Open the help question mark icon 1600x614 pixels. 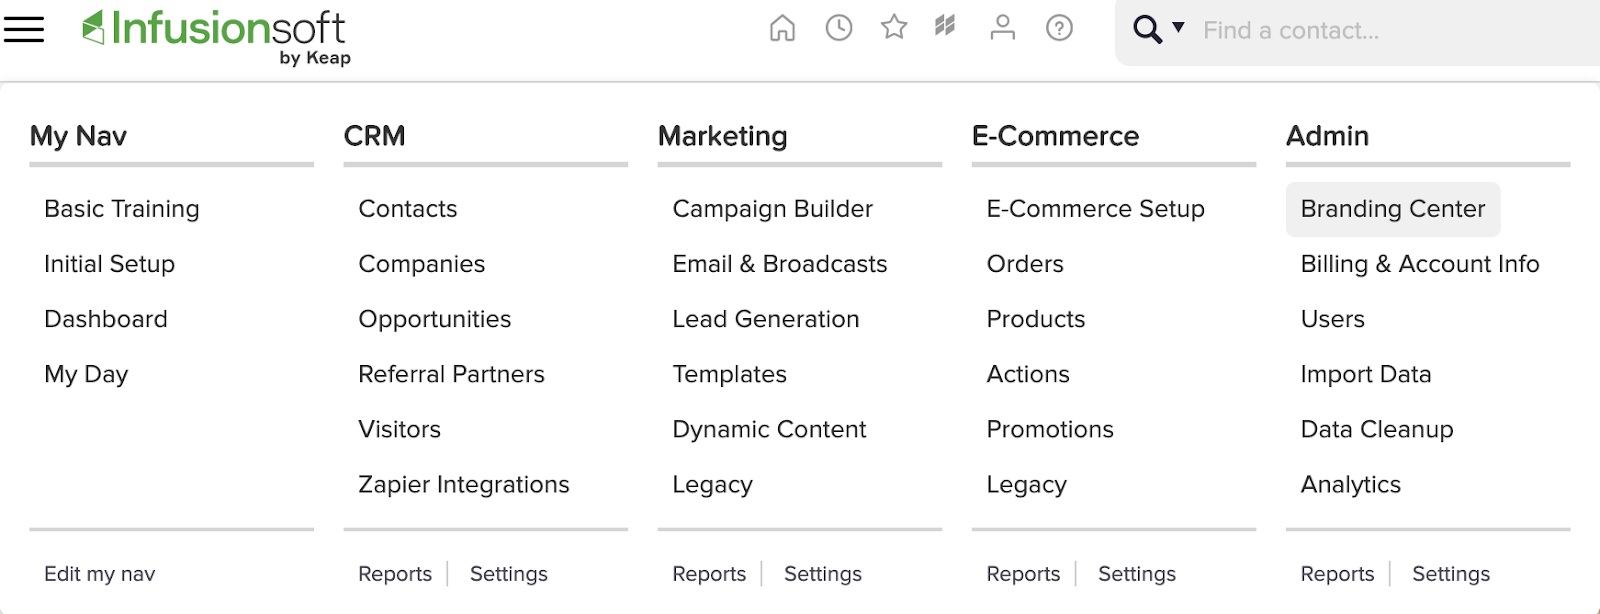(1059, 28)
